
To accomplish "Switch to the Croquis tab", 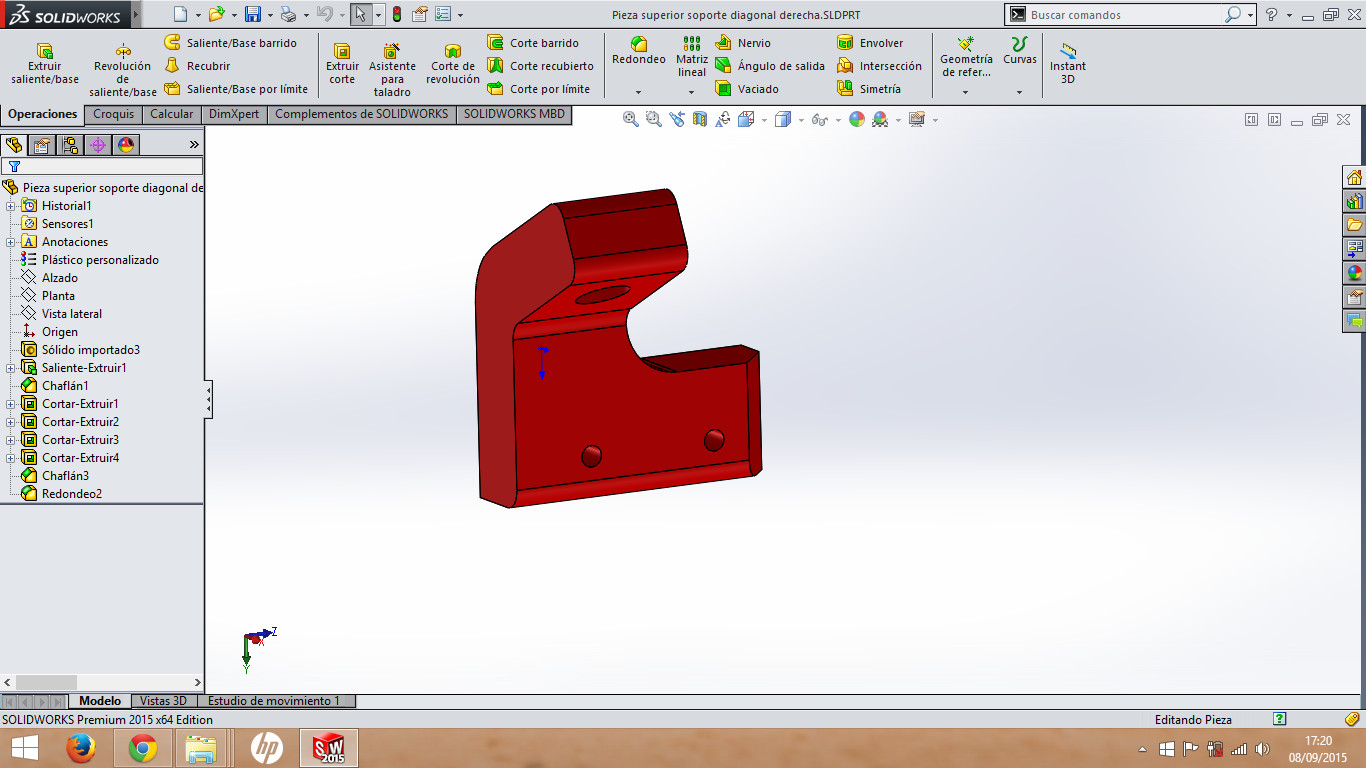I will (x=114, y=114).
